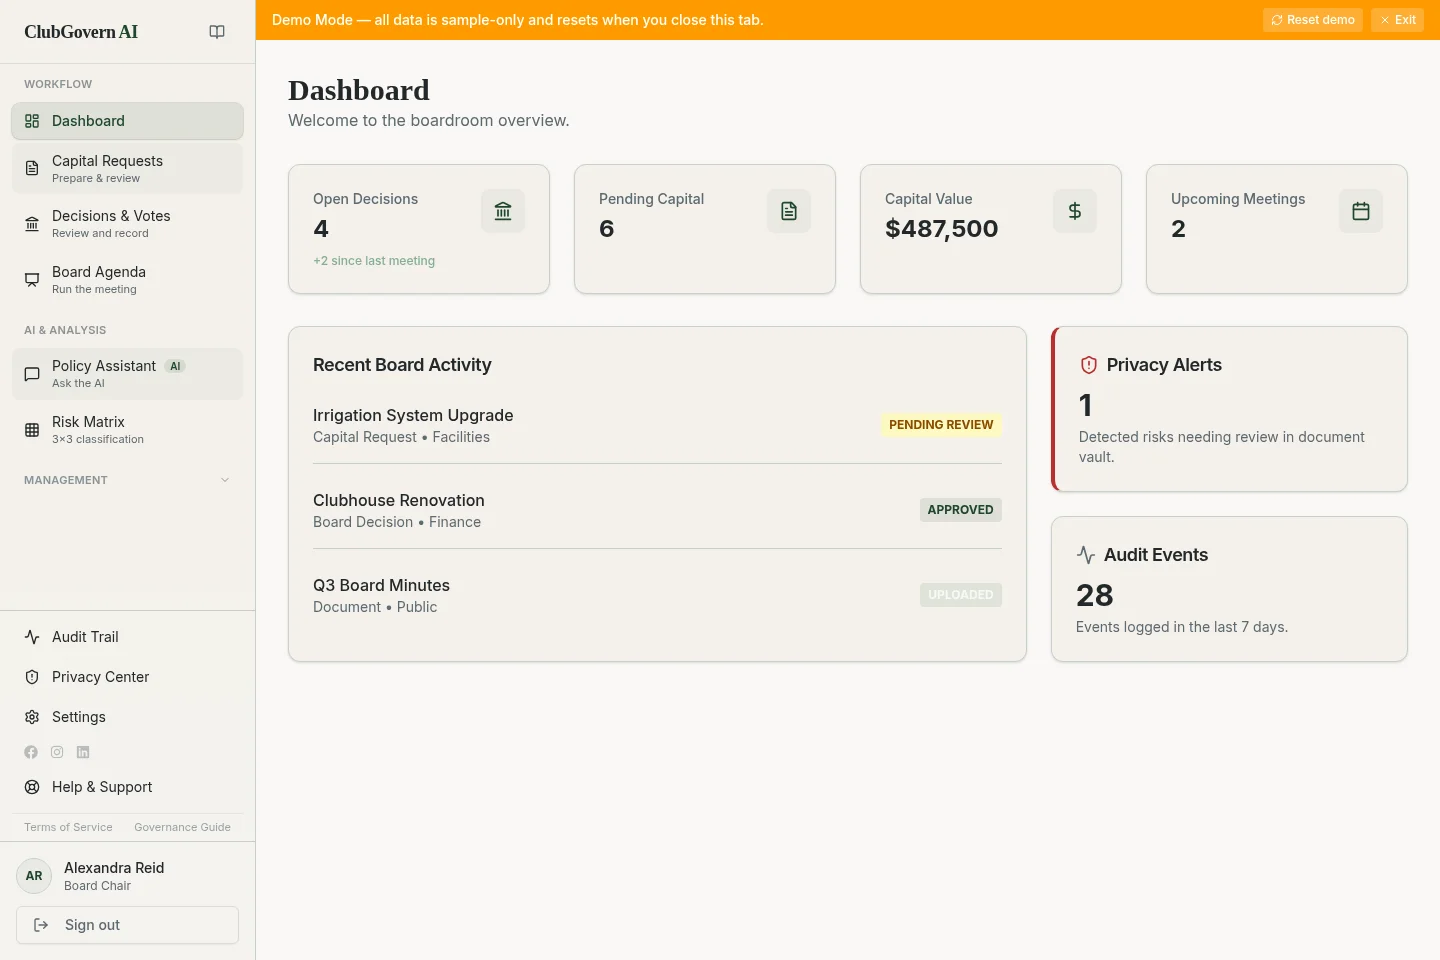Click "Welcome to the boardroom overview." subtitle
Screen dimensions: 1440x960
(x=429, y=120)
